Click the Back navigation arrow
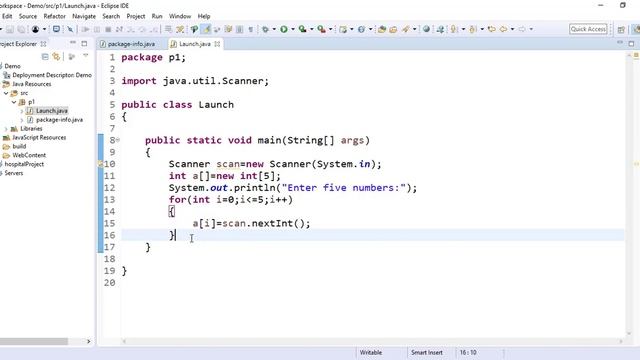Image resolution: width=640 pixels, height=360 pixels. pyautogui.click(x=503, y=29)
